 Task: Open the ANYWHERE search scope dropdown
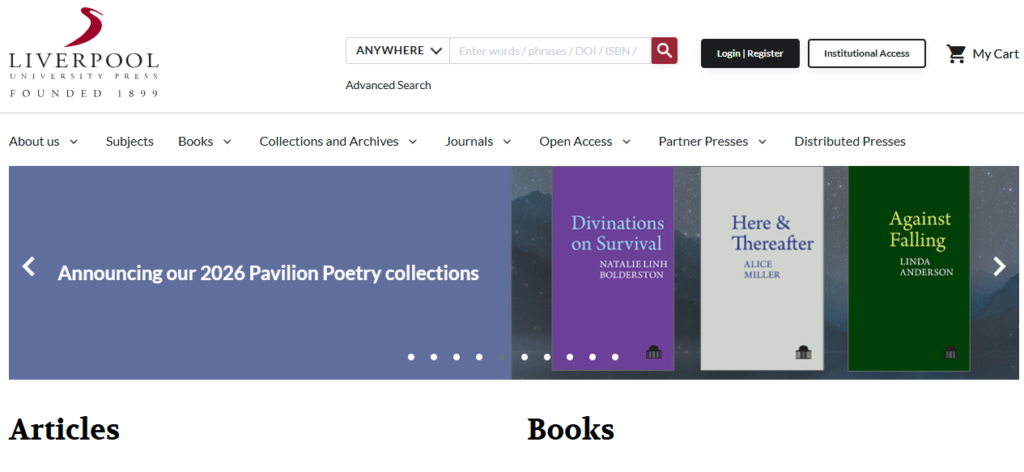[x=398, y=50]
